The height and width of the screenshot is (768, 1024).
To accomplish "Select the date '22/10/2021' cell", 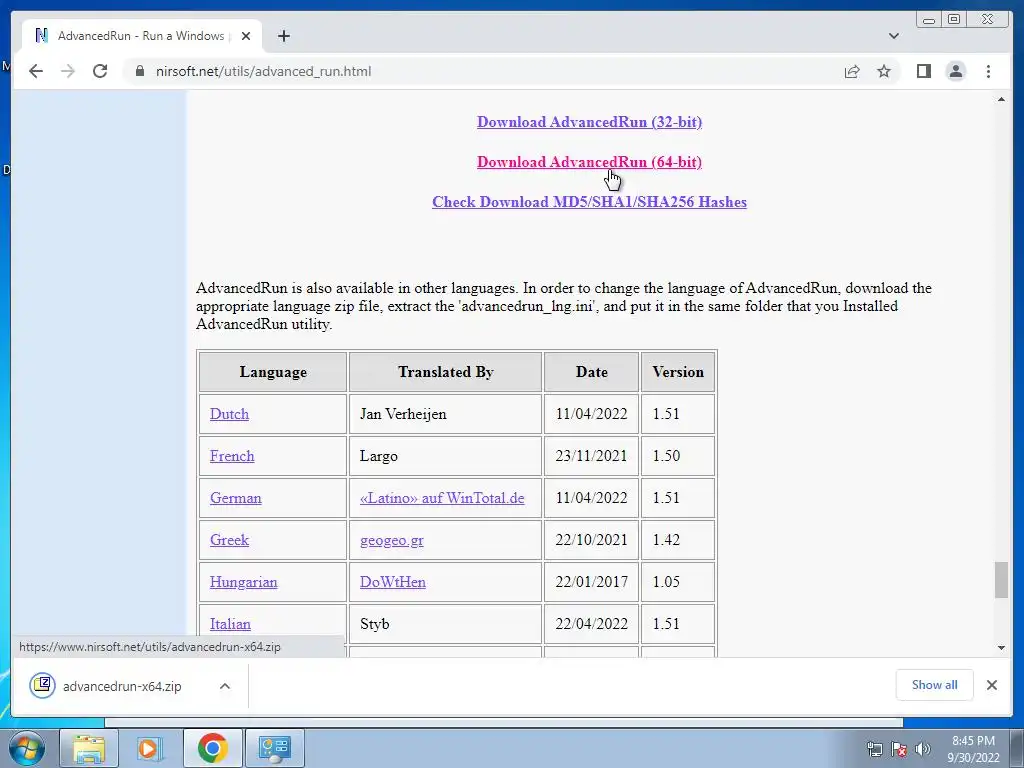I will (591, 540).
